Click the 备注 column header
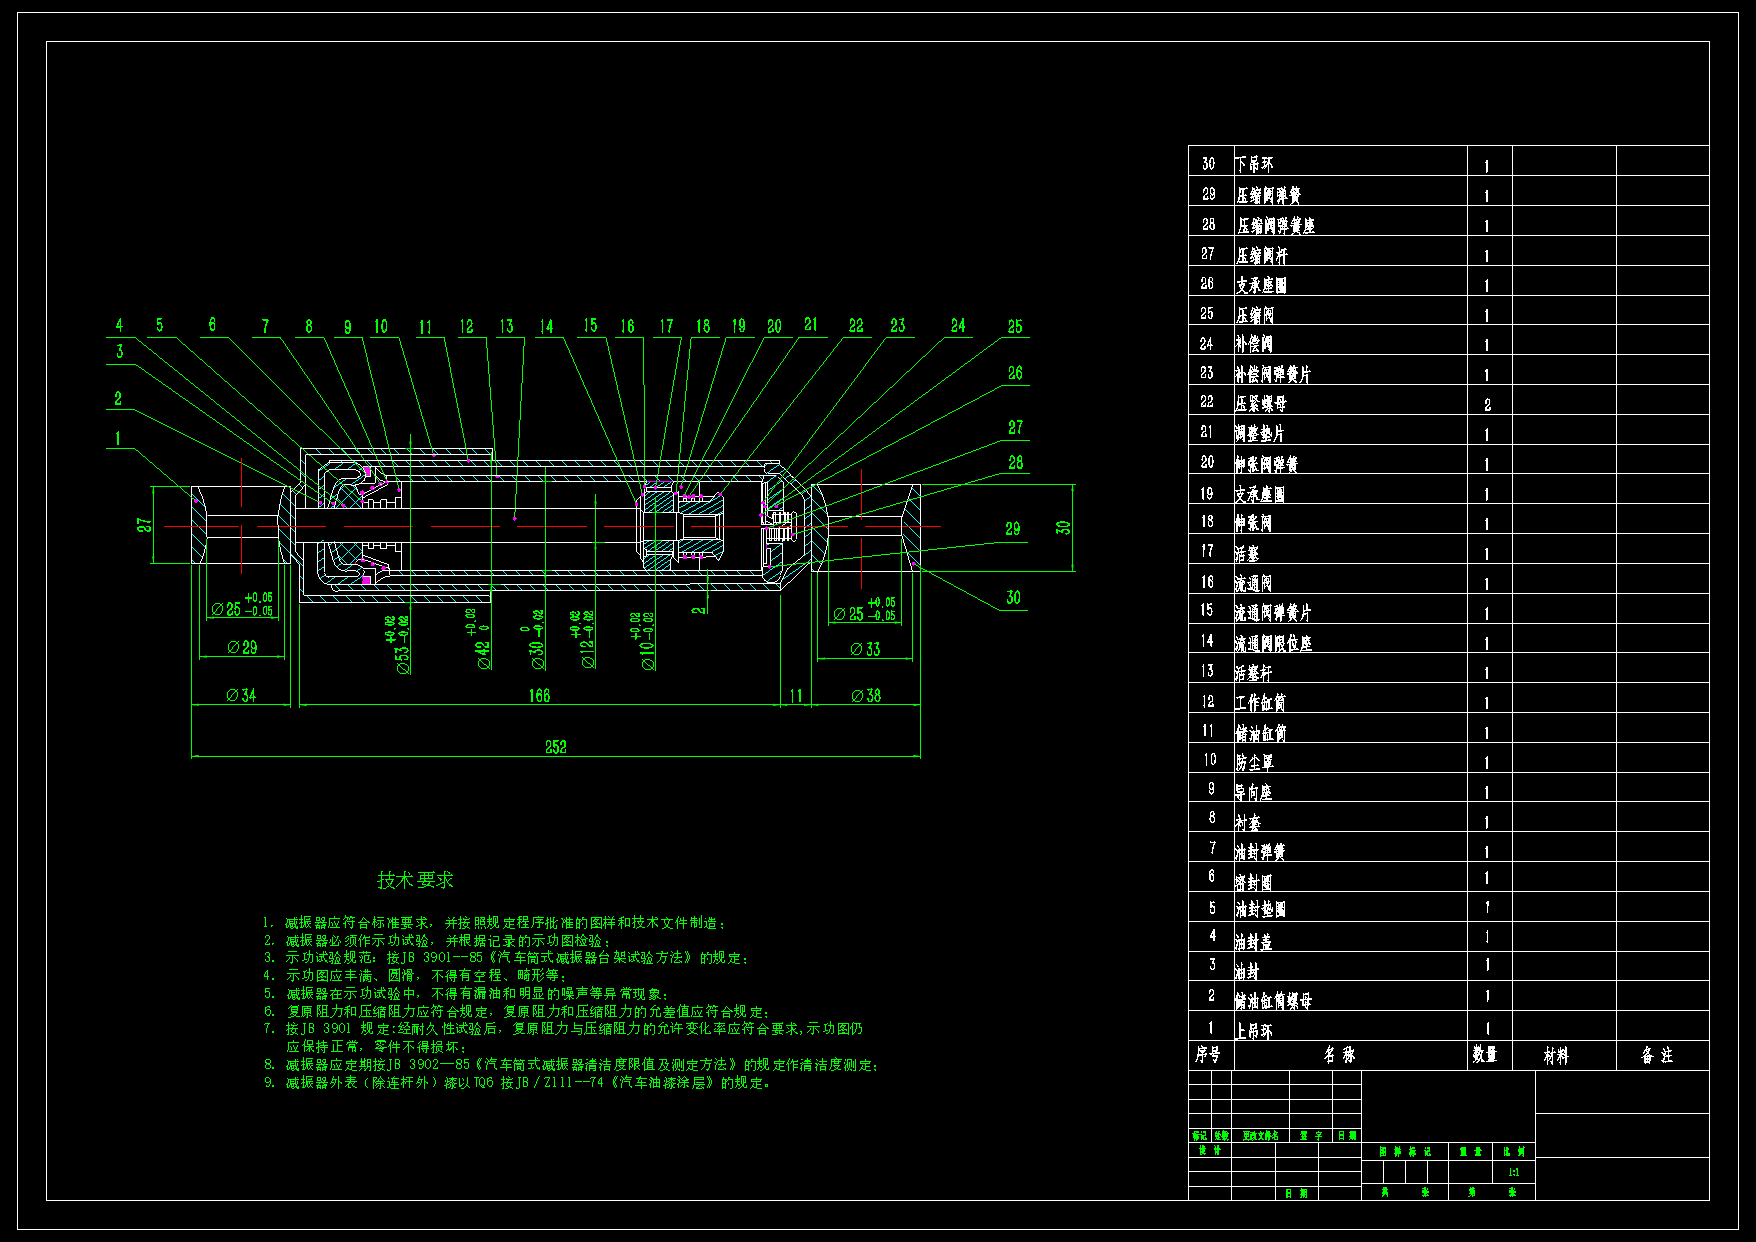The height and width of the screenshot is (1242, 1756). click(1657, 1055)
